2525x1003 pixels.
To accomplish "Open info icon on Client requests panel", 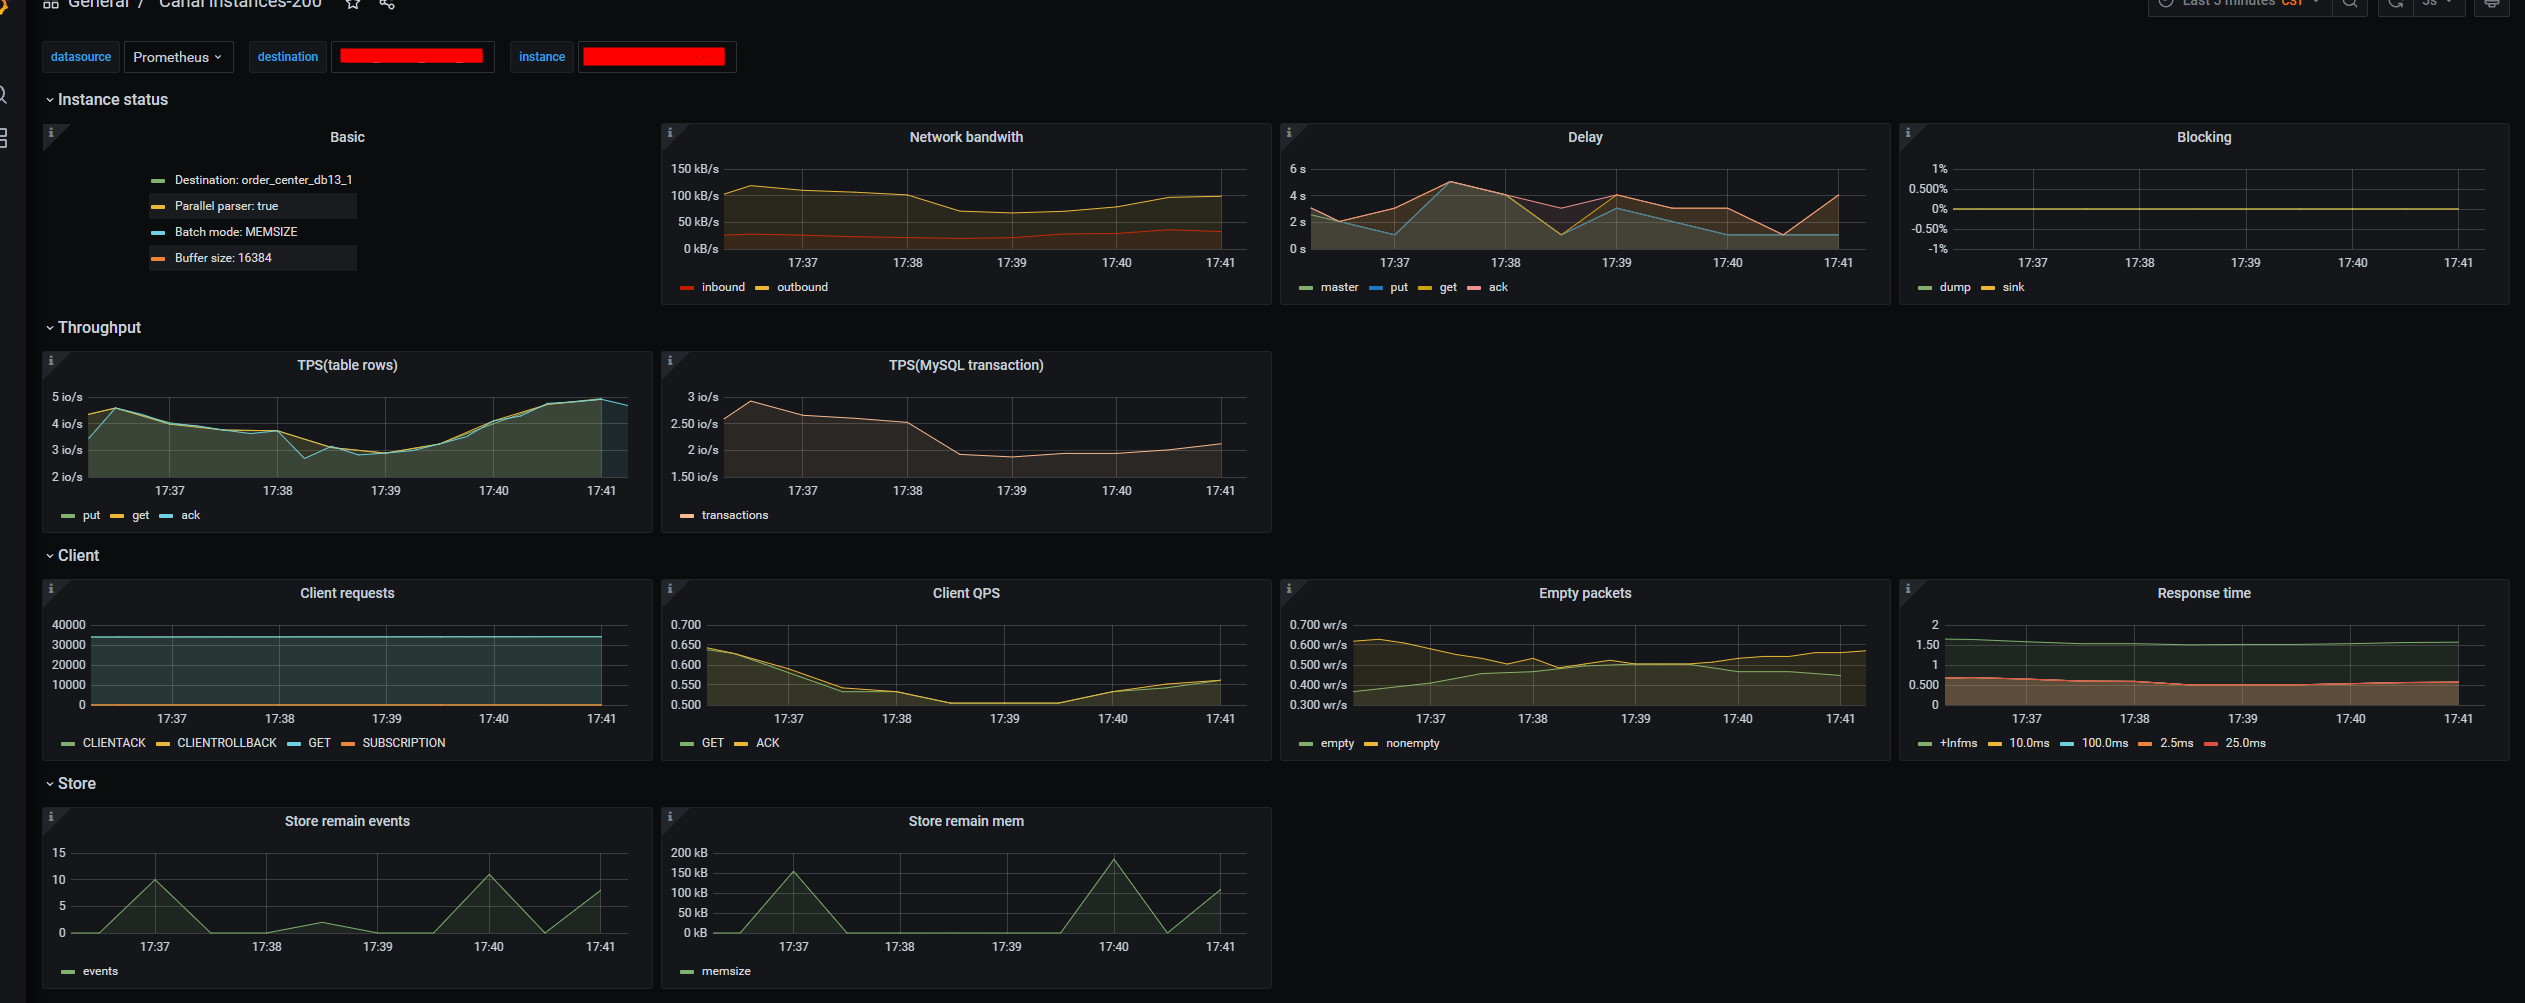I will pos(51,588).
